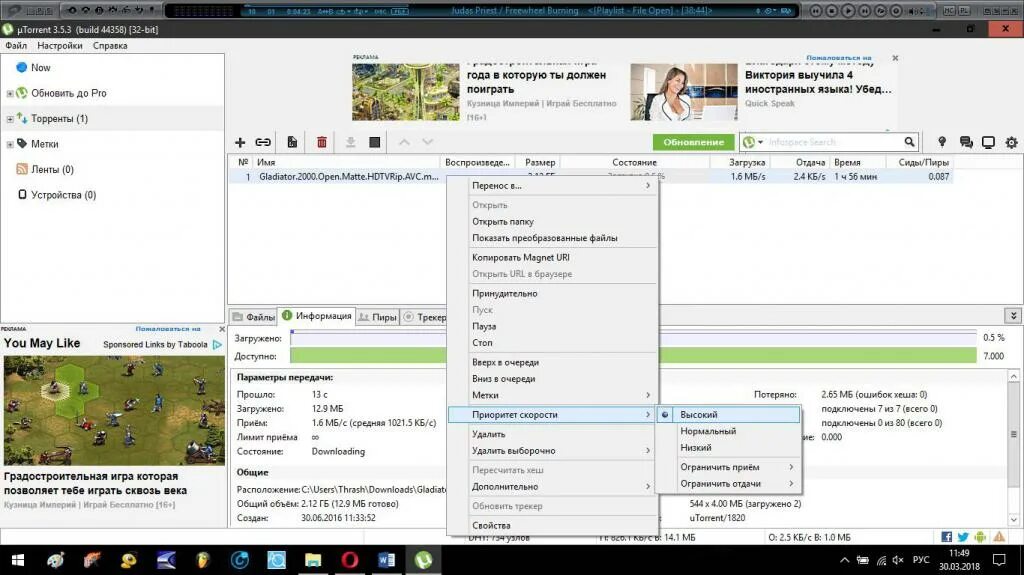This screenshot has height=575, width=1024.
Task: Click the green Обновление button
Action: (x=694, y=142)
